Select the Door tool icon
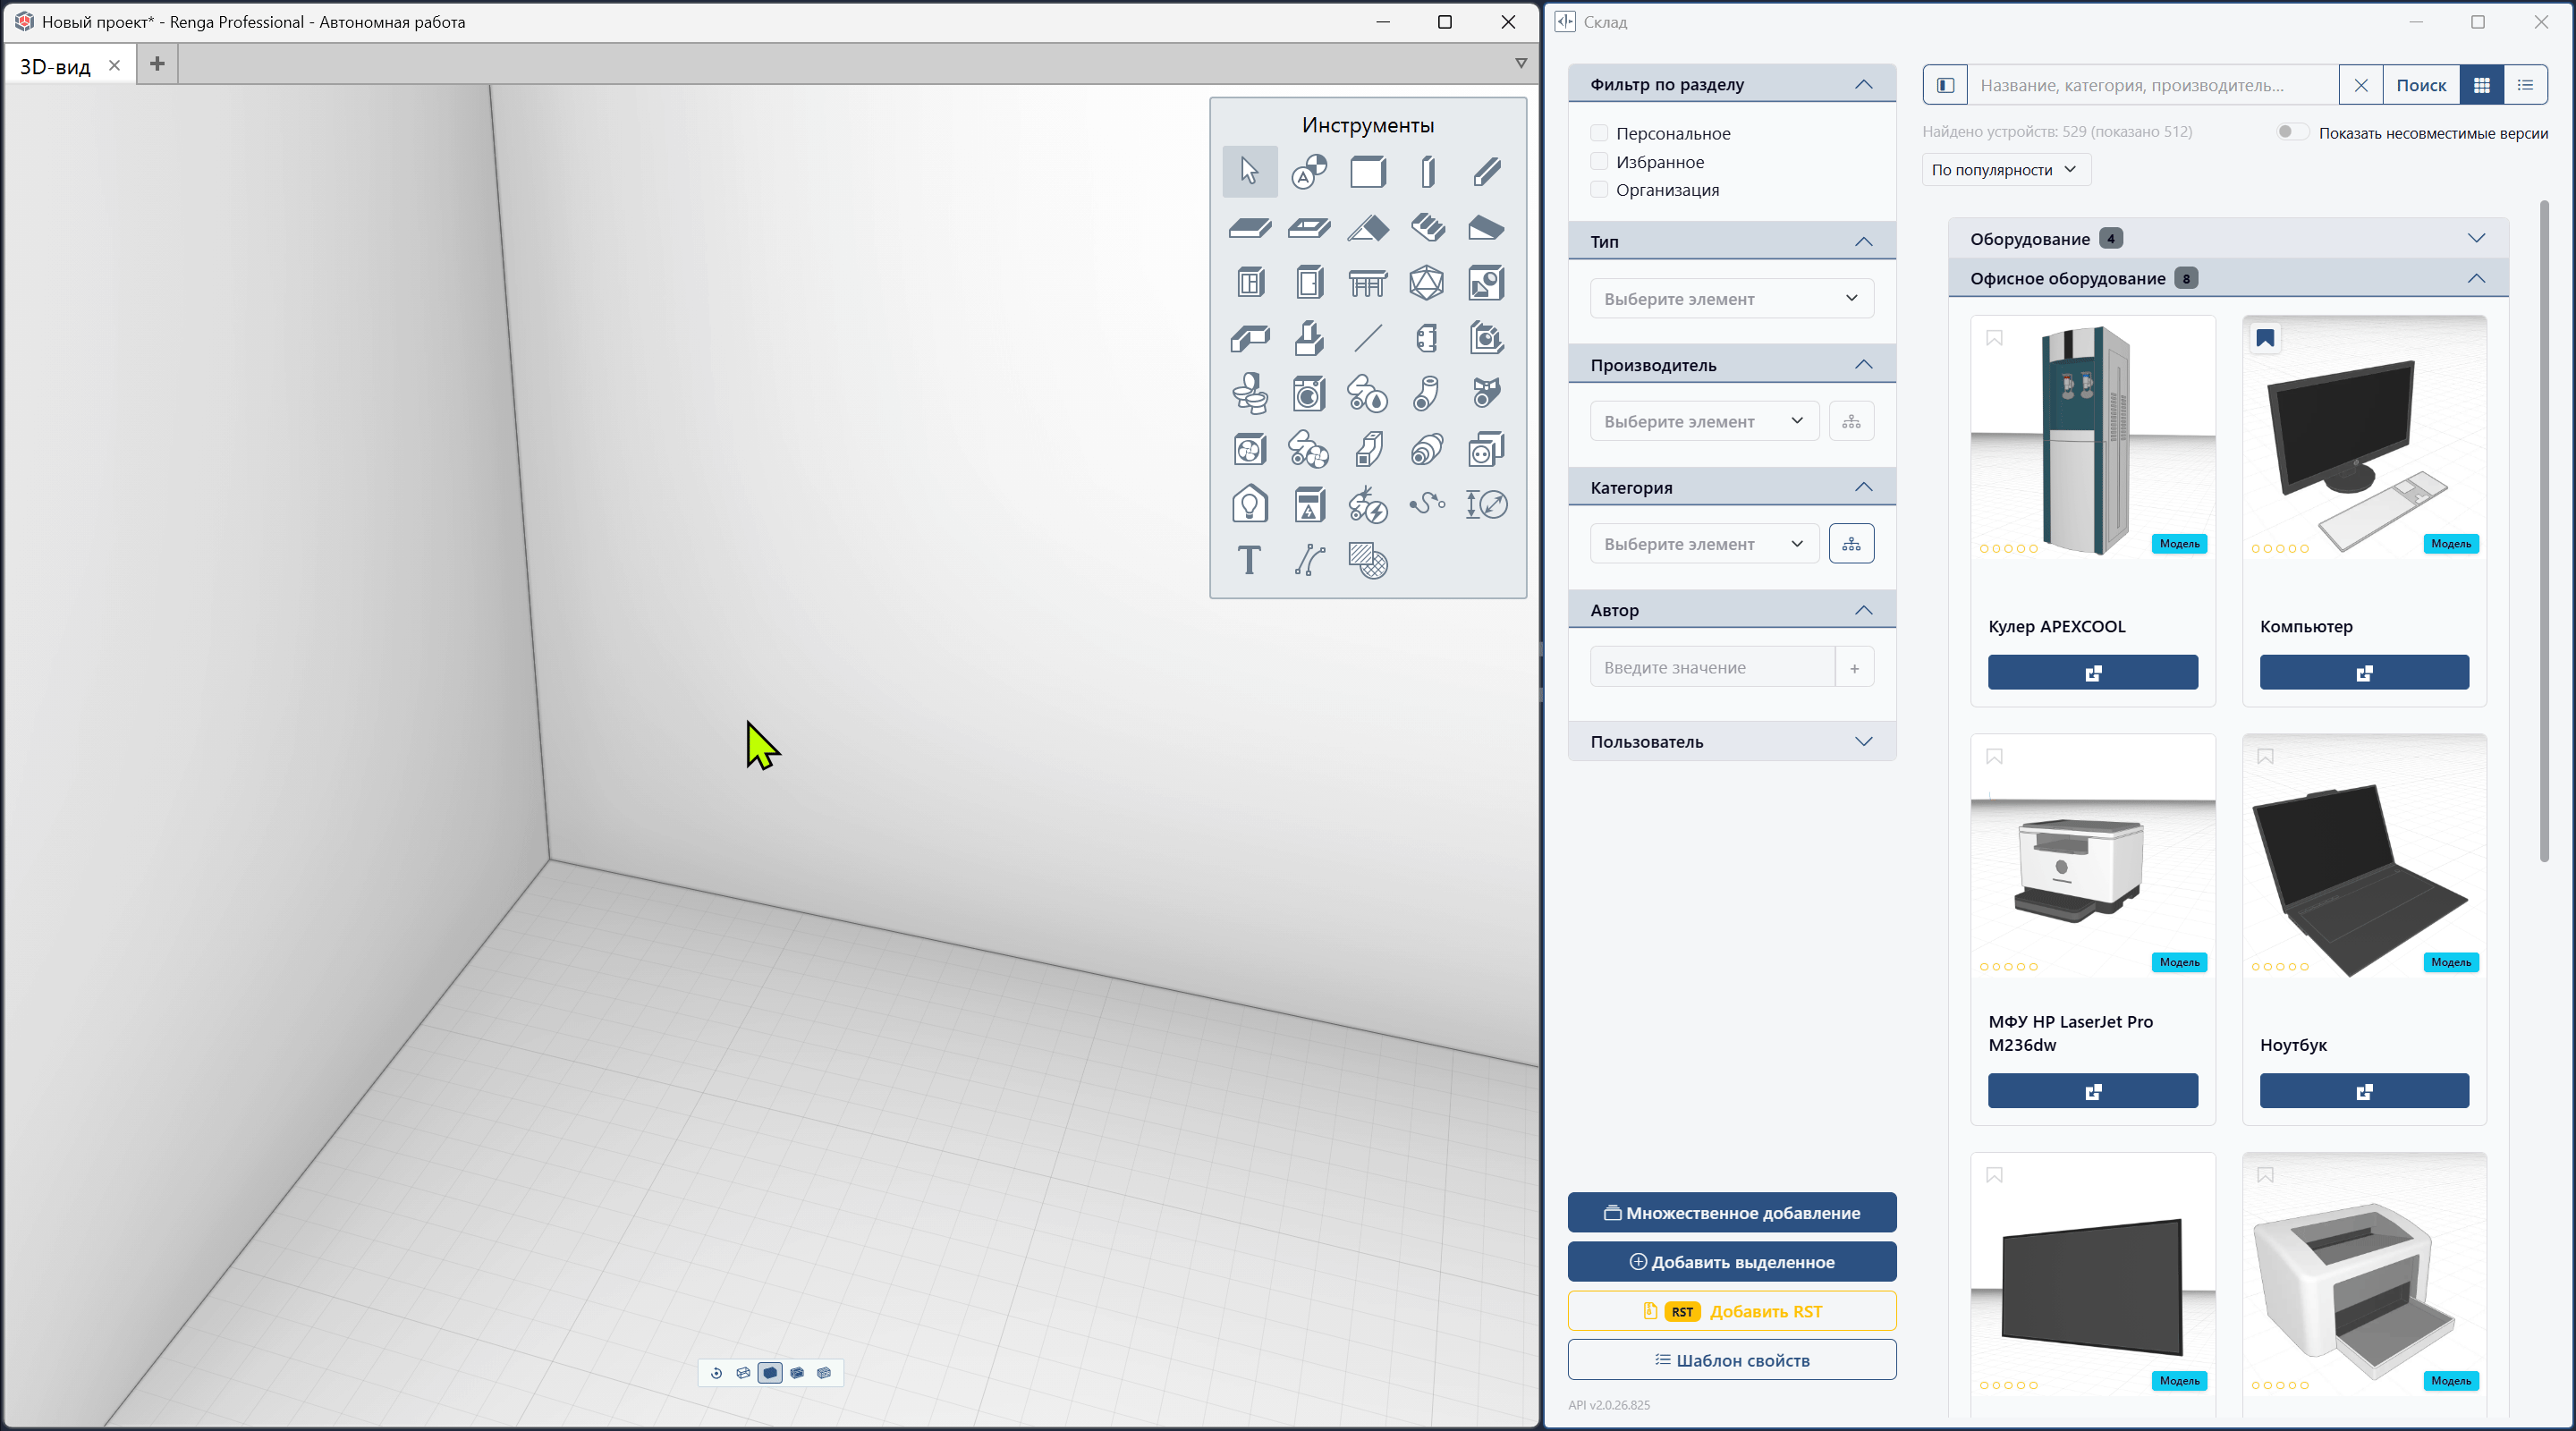This screenshot has height=1431, width=2576. 1309,283
